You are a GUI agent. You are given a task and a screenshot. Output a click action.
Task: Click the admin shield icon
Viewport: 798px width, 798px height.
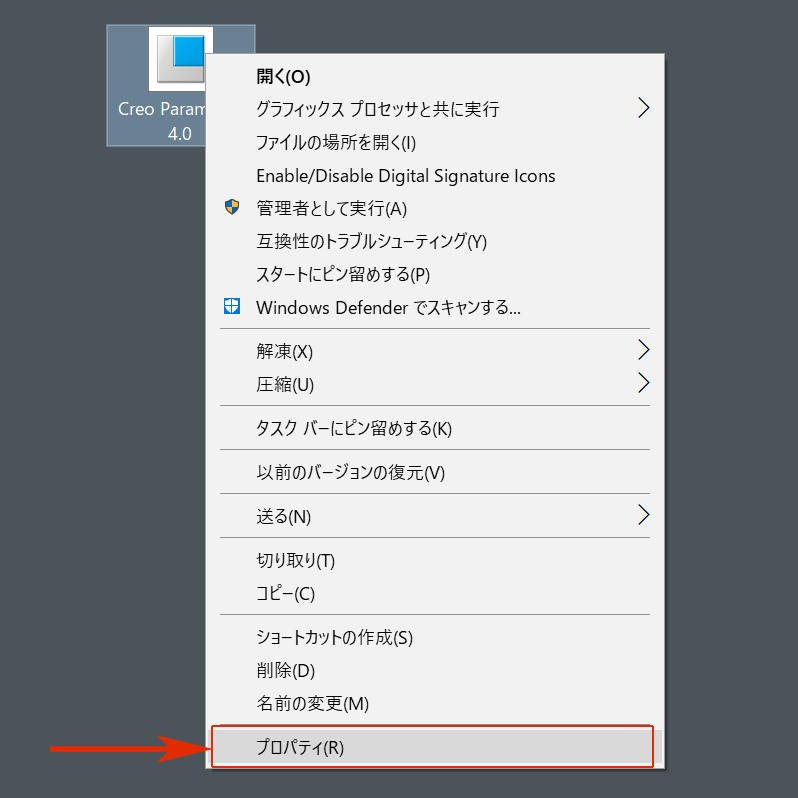click(x=232, y=208)
